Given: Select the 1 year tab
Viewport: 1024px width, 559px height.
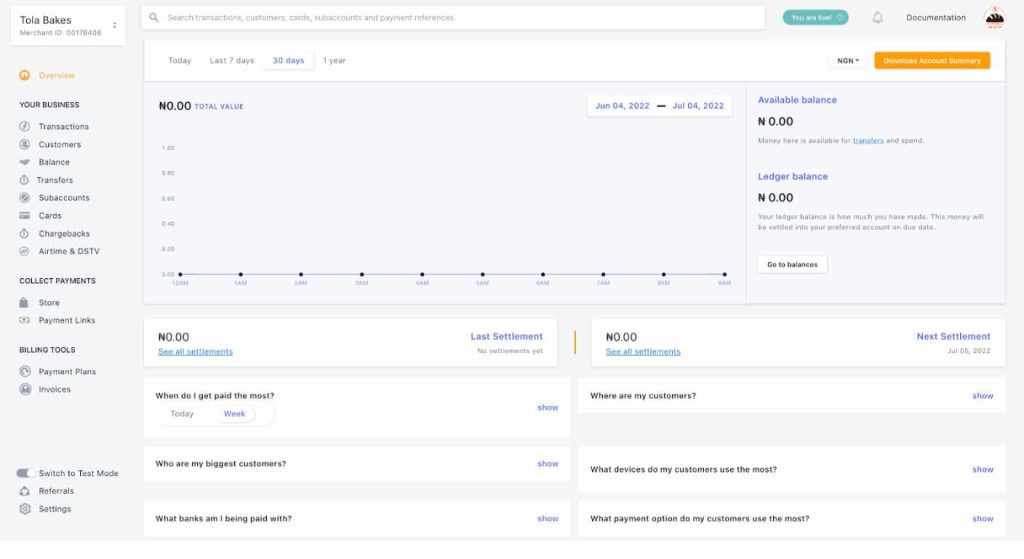Looking at the screenshot, I should coord(334,61).
